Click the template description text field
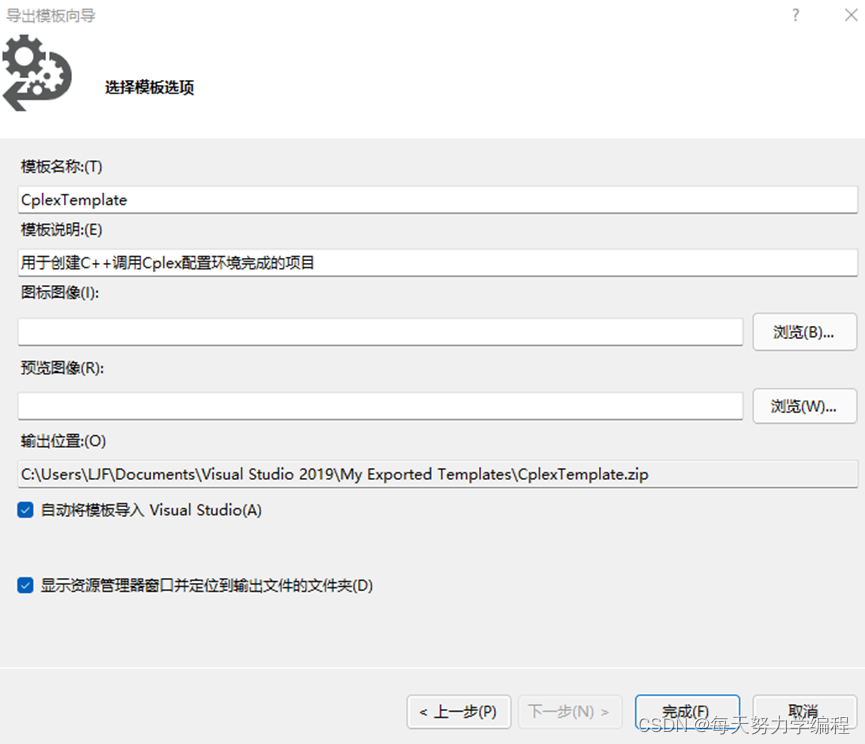The height and width of the screenshot is (744, 865). click(437, 262)
